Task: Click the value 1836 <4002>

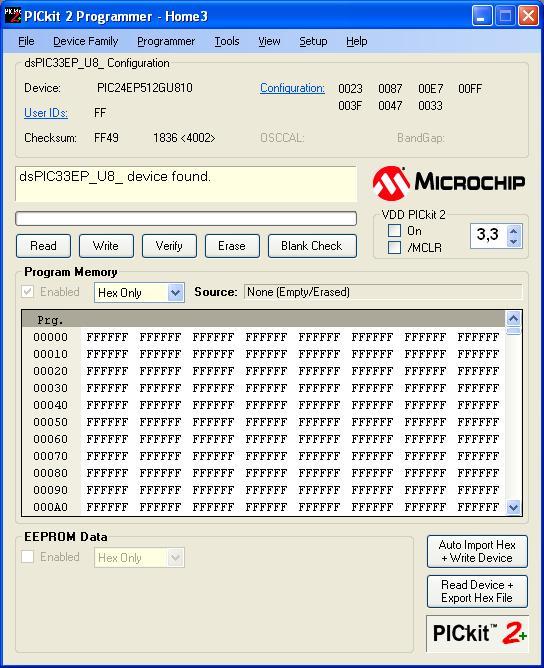Action: (x=184, y=138)
